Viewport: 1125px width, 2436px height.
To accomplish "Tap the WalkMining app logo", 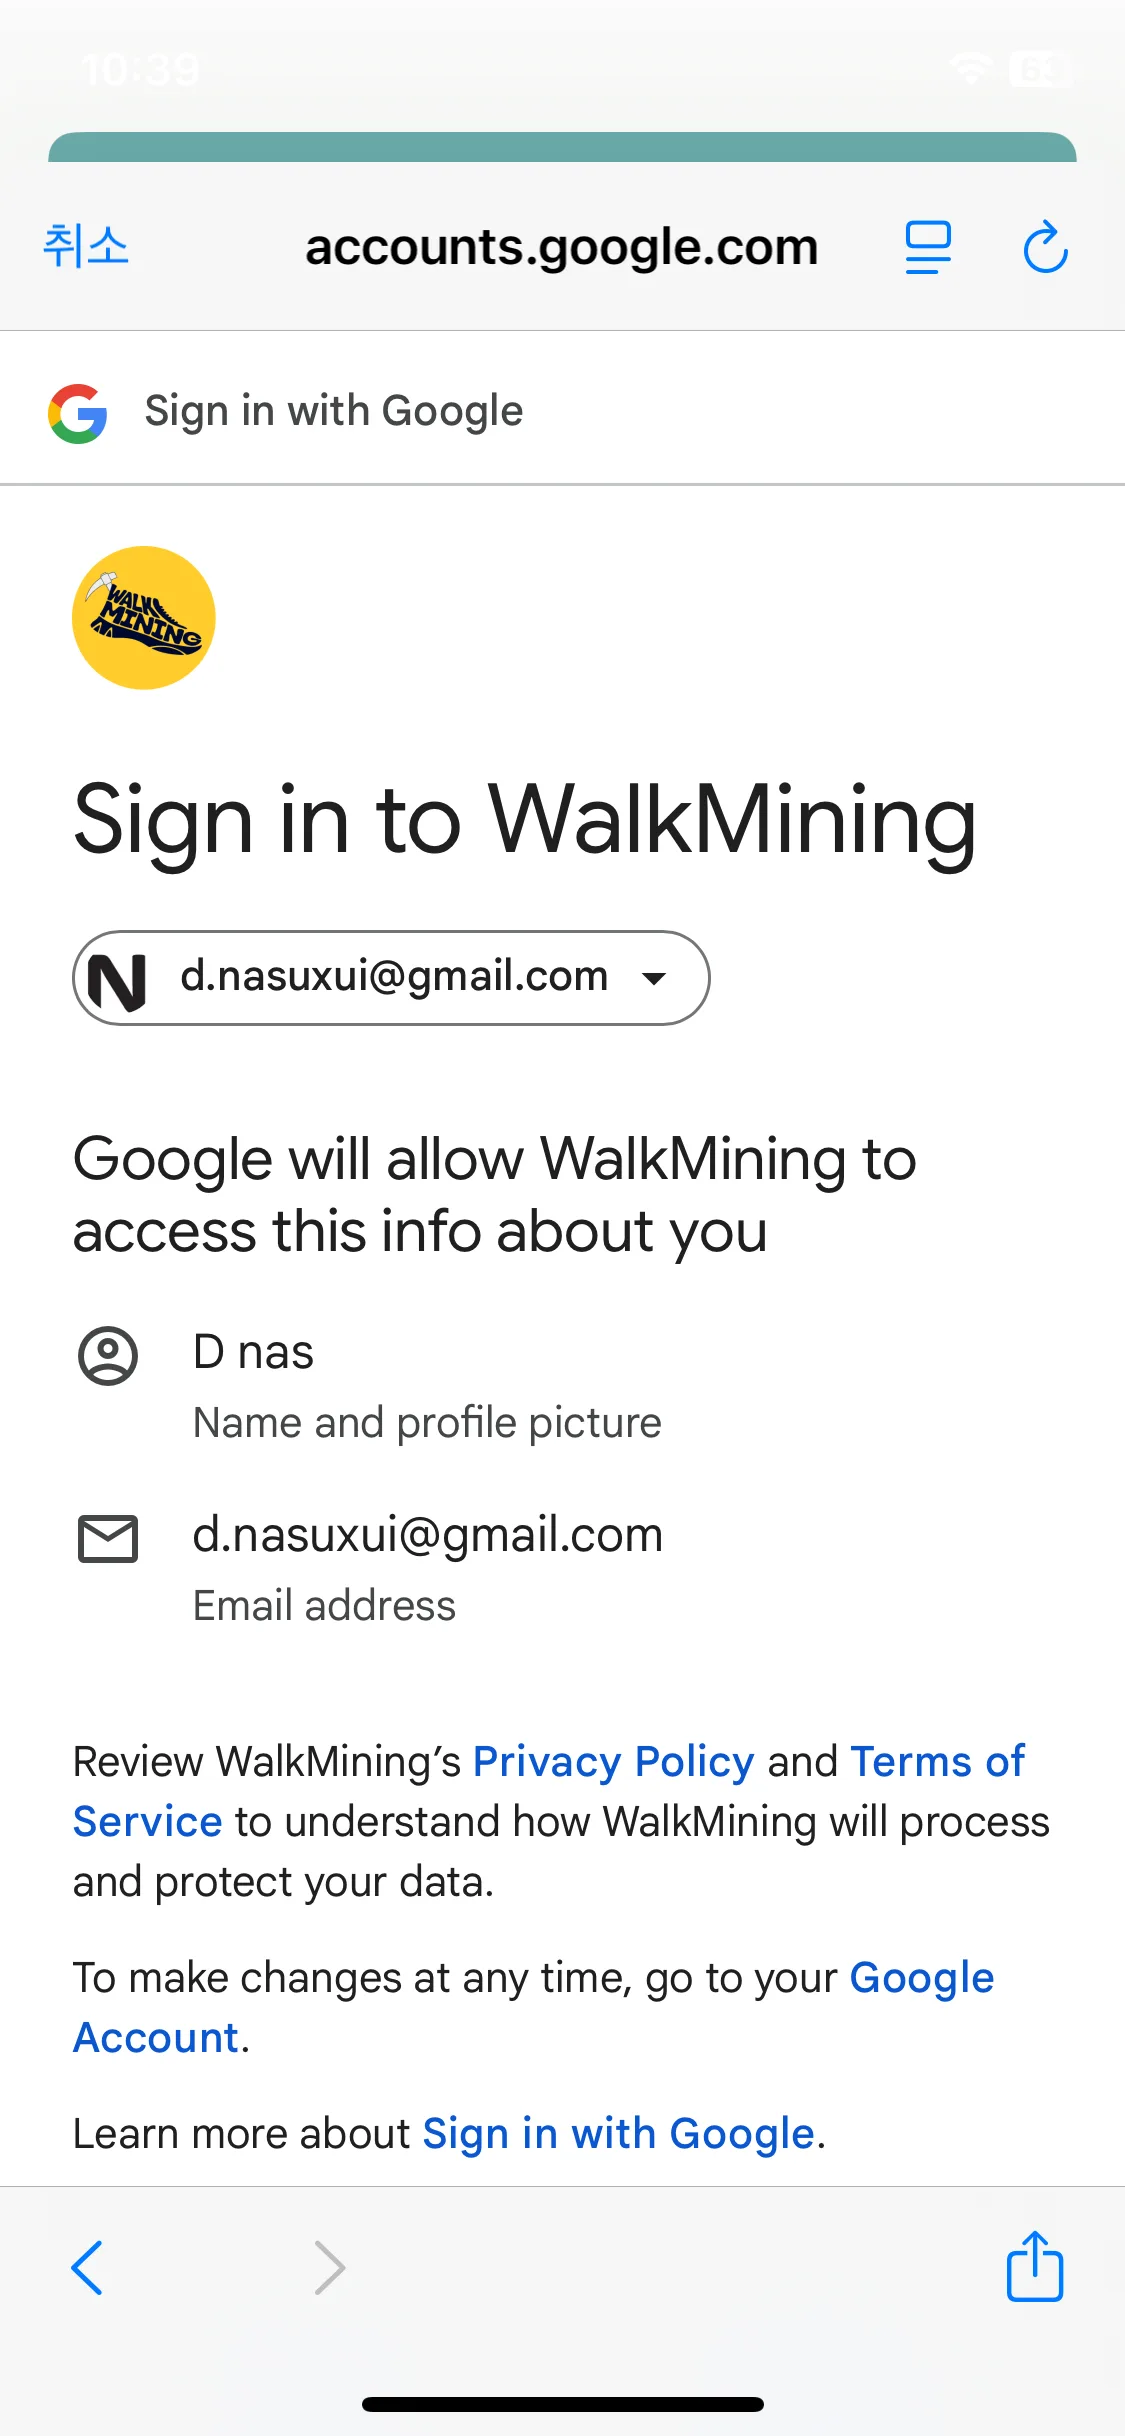I will (x=144, y=618).
